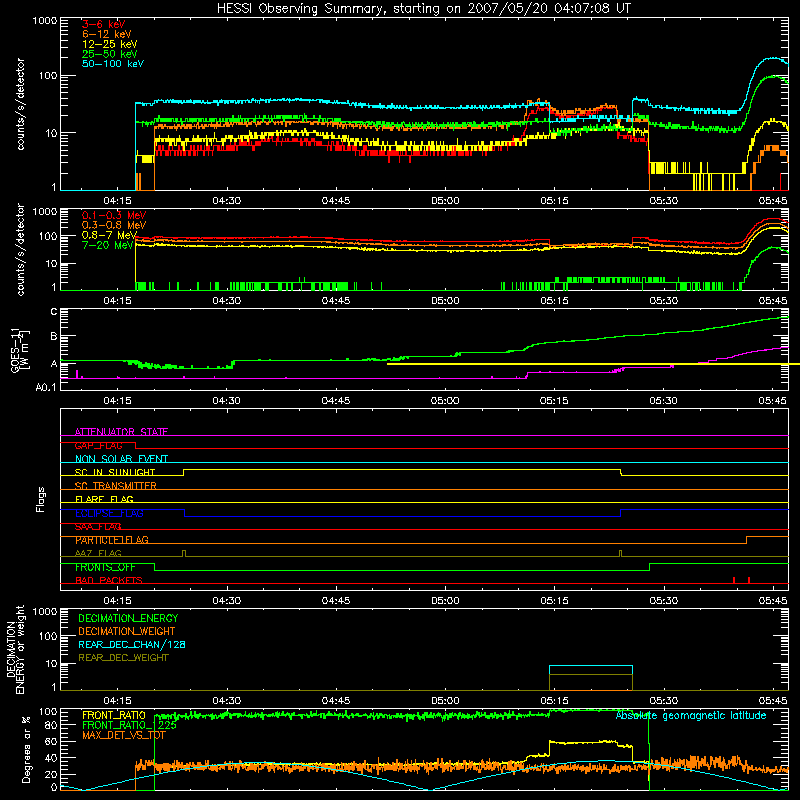The width and height of the screenshot is (800, 800).
Task: Click the yellow horizontal line in GOES plot
Action: click(x=593, y=364)
